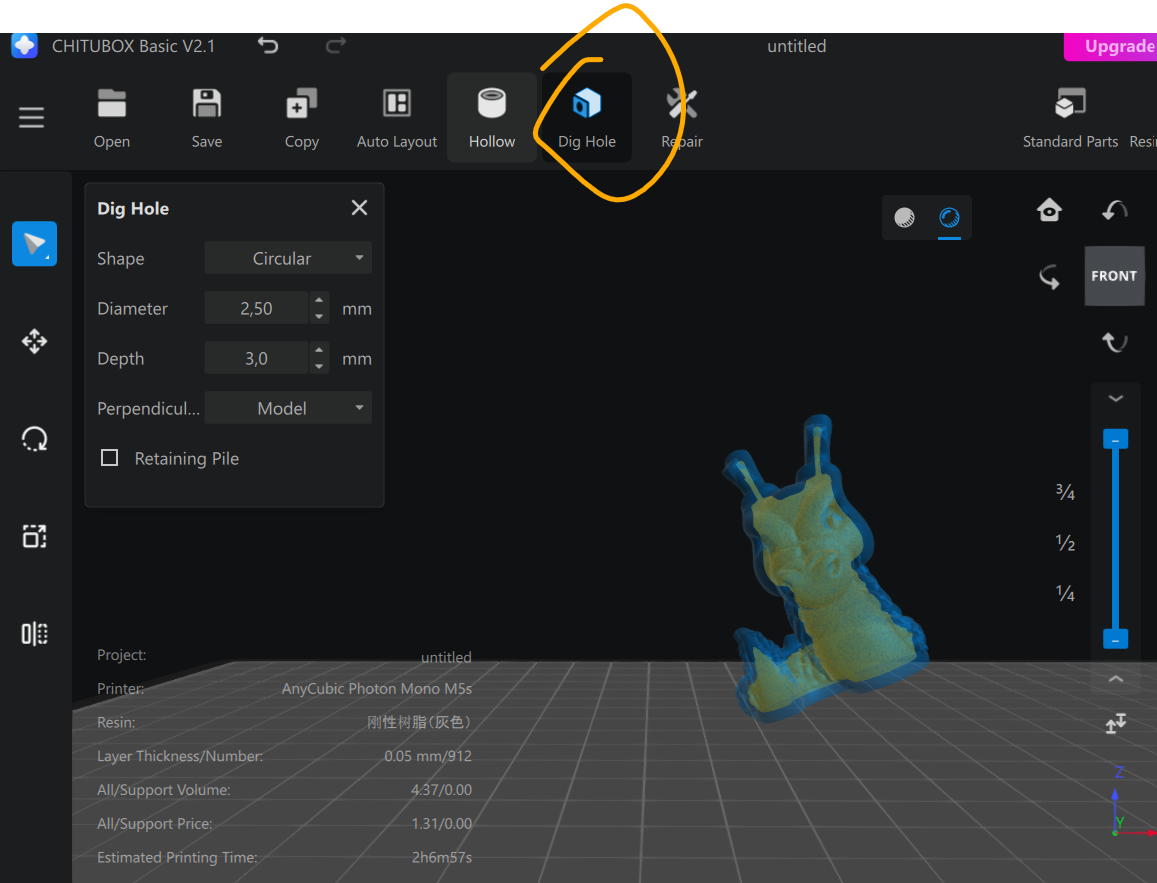Switch to transparent X-ray view mode
1157x883 pixels.
949,218
